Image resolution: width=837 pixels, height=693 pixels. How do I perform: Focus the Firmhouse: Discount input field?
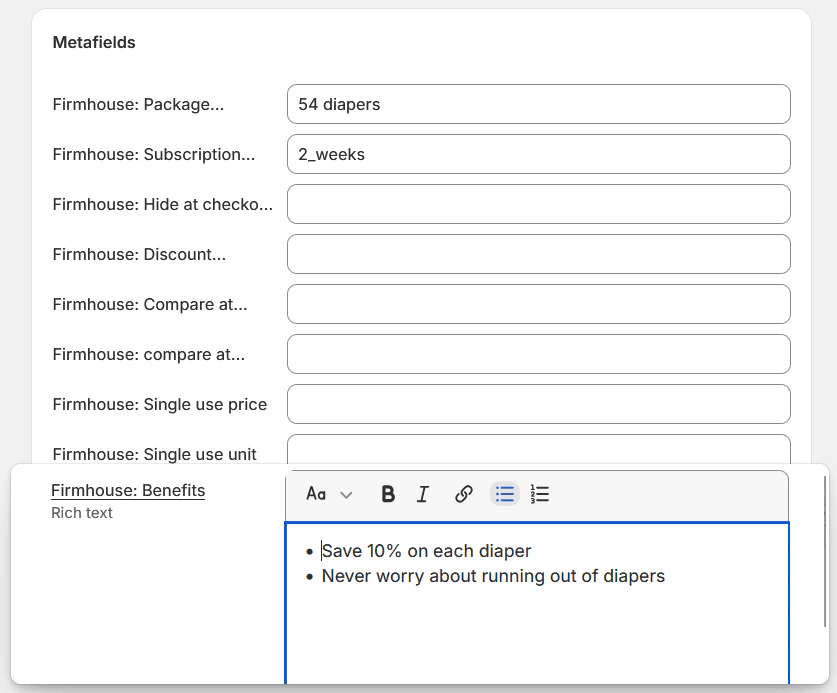[539, 254]
